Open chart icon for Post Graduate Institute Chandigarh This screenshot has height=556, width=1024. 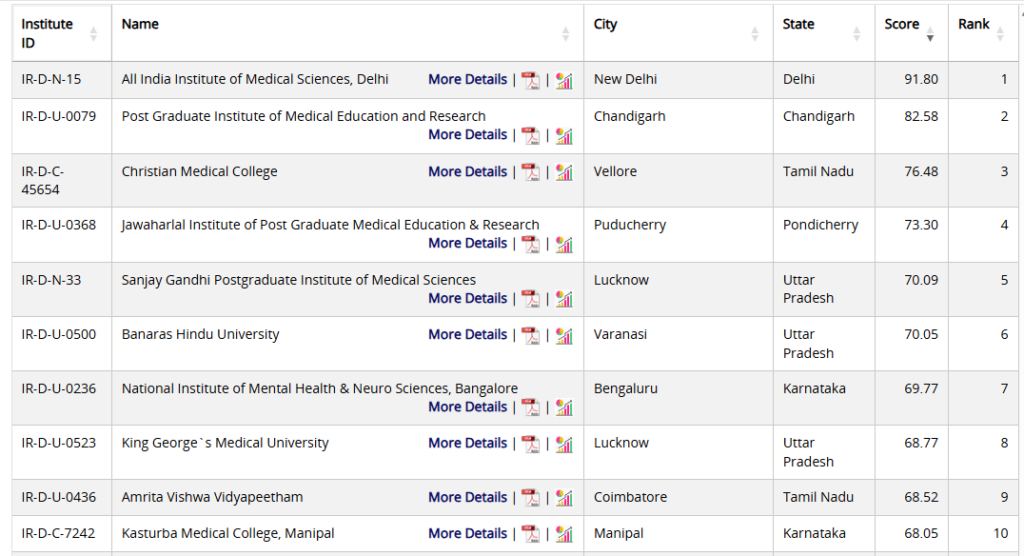point(564,135)
